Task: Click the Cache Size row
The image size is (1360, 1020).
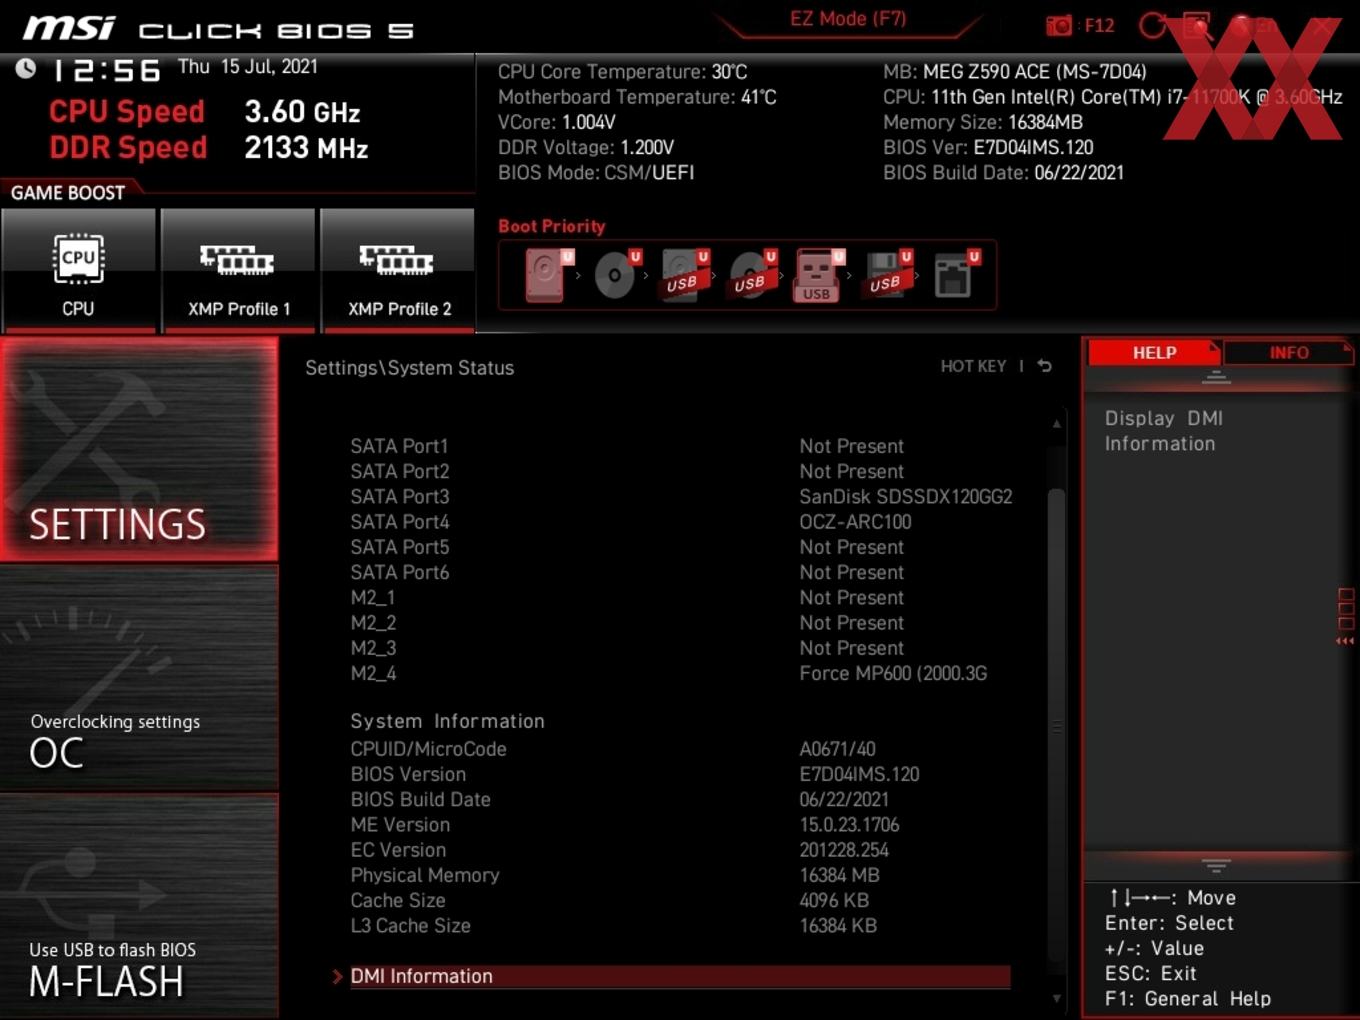Action: click(680, 900)
